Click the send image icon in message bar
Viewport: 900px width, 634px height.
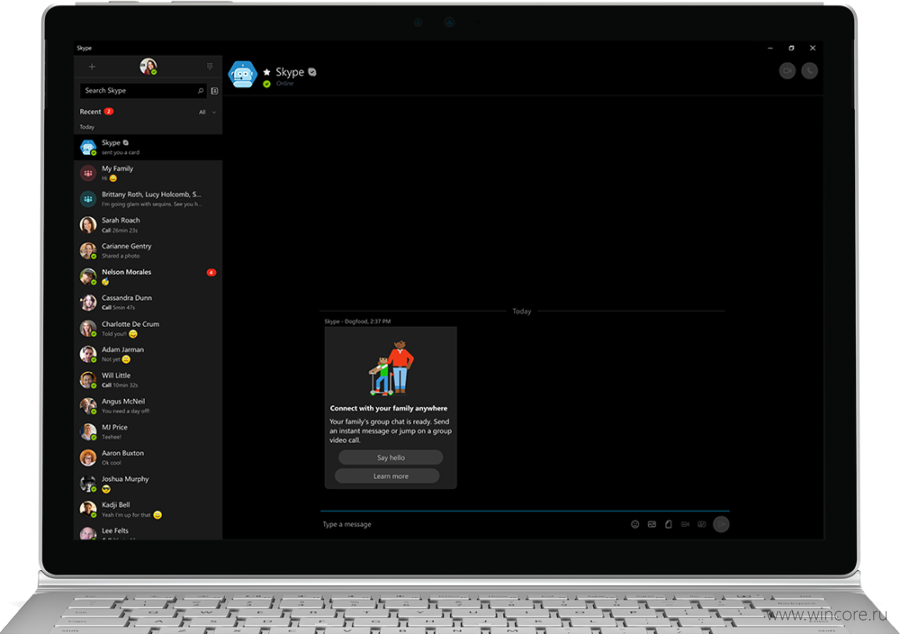[x=651, y=524]
